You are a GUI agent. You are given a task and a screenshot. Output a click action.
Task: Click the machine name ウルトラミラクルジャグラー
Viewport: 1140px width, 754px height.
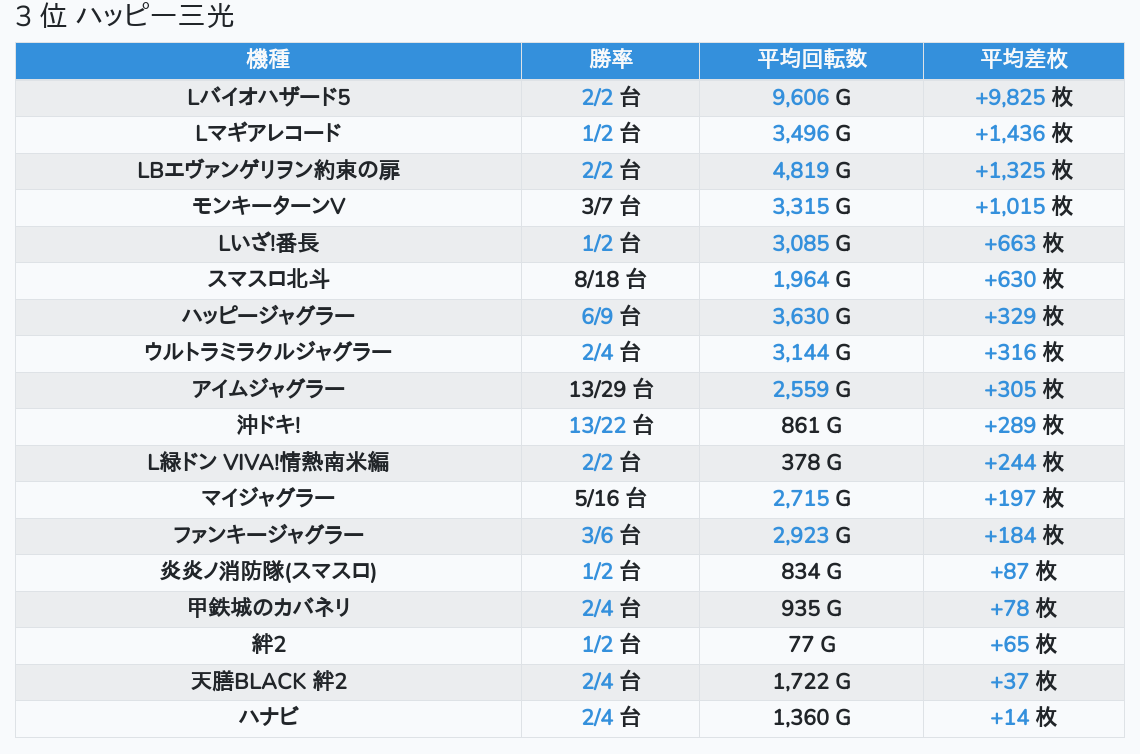(x=268, y=353)
